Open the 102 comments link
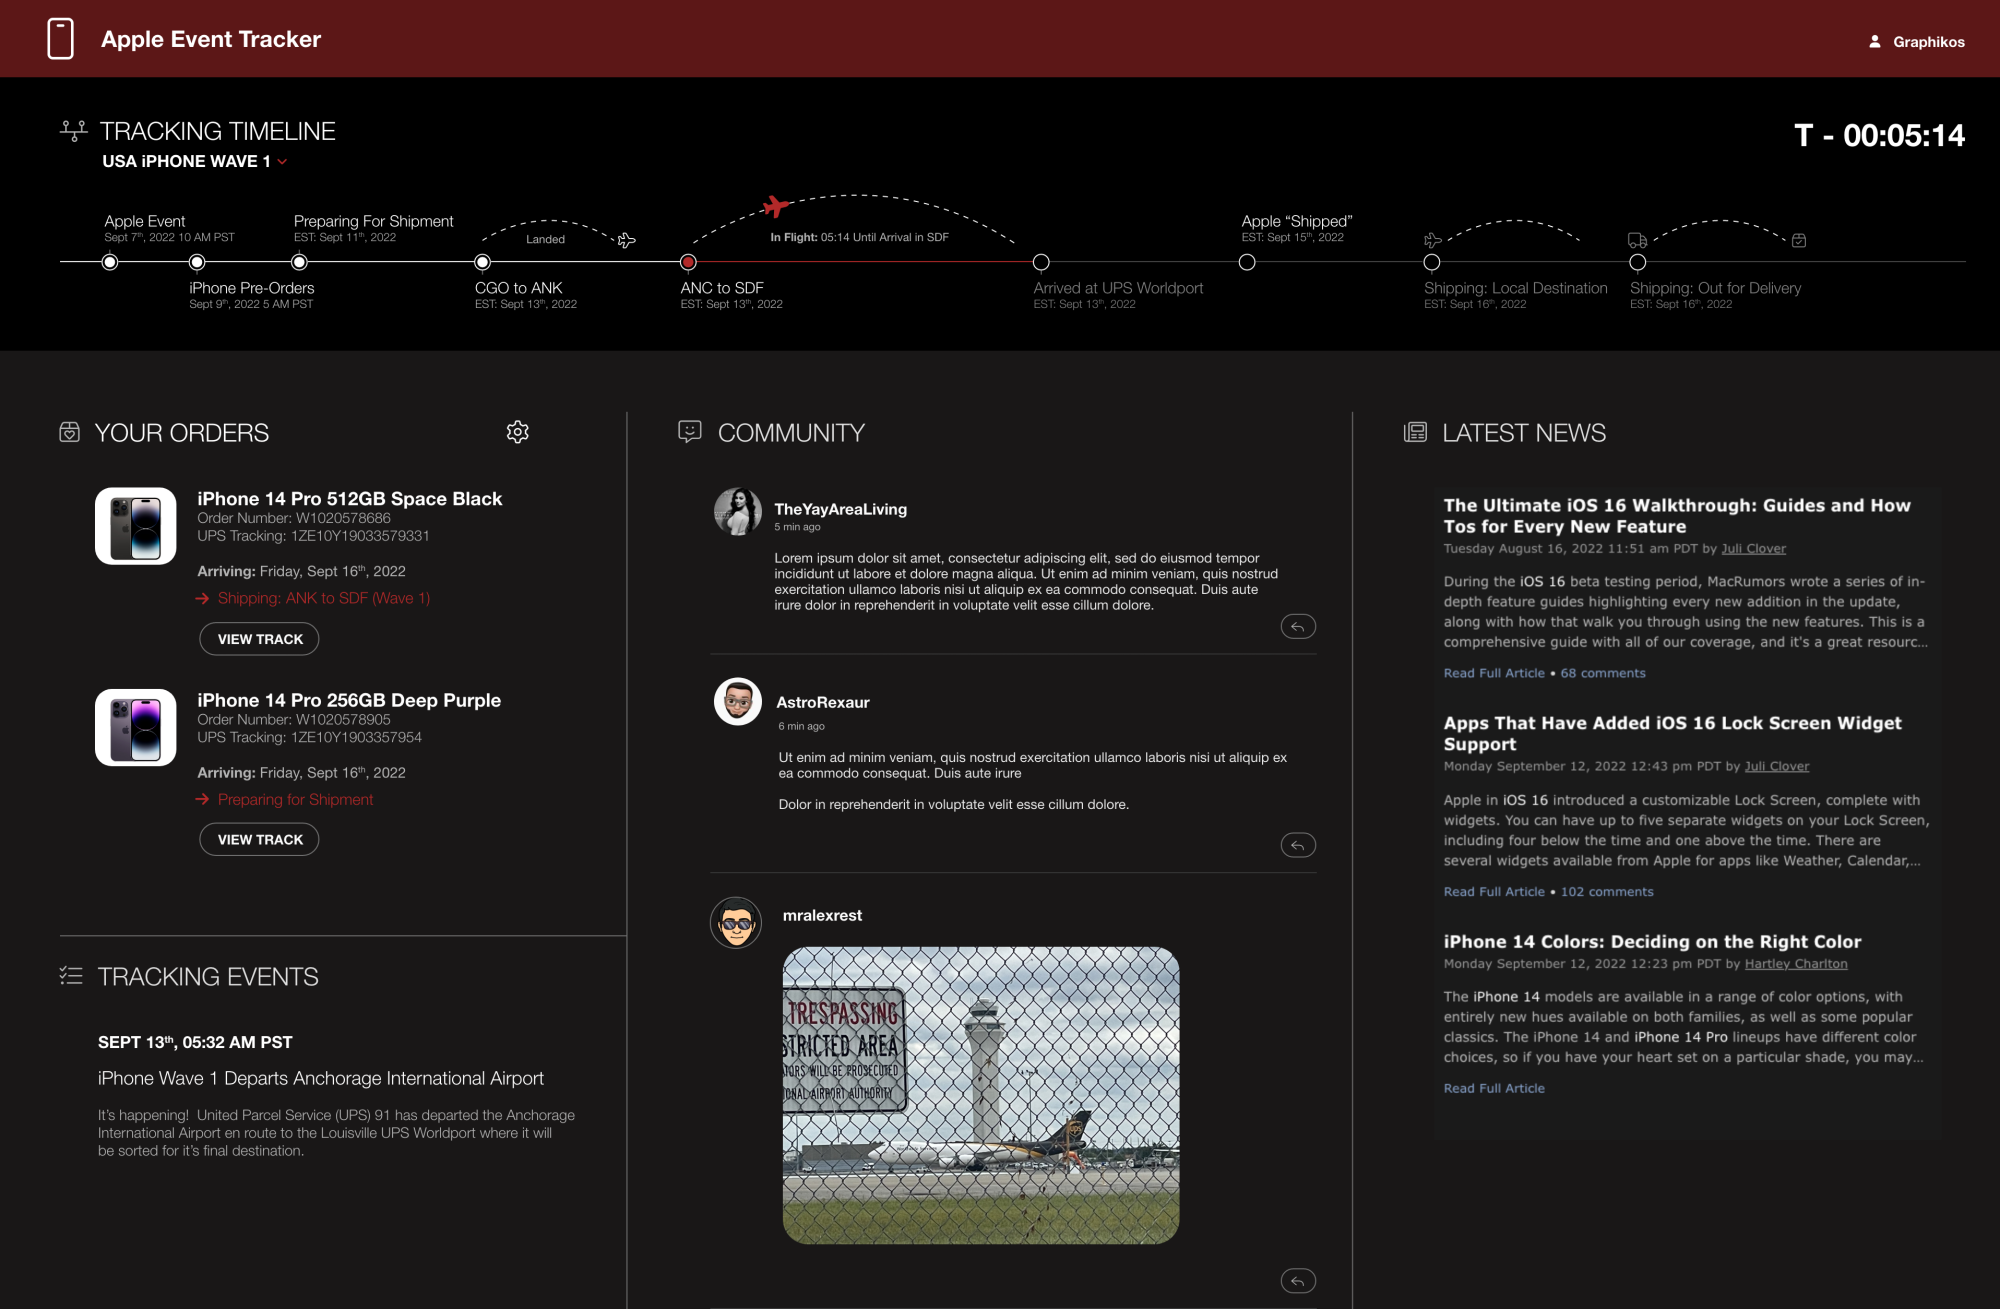2000x1309 pixels. 1606,892
